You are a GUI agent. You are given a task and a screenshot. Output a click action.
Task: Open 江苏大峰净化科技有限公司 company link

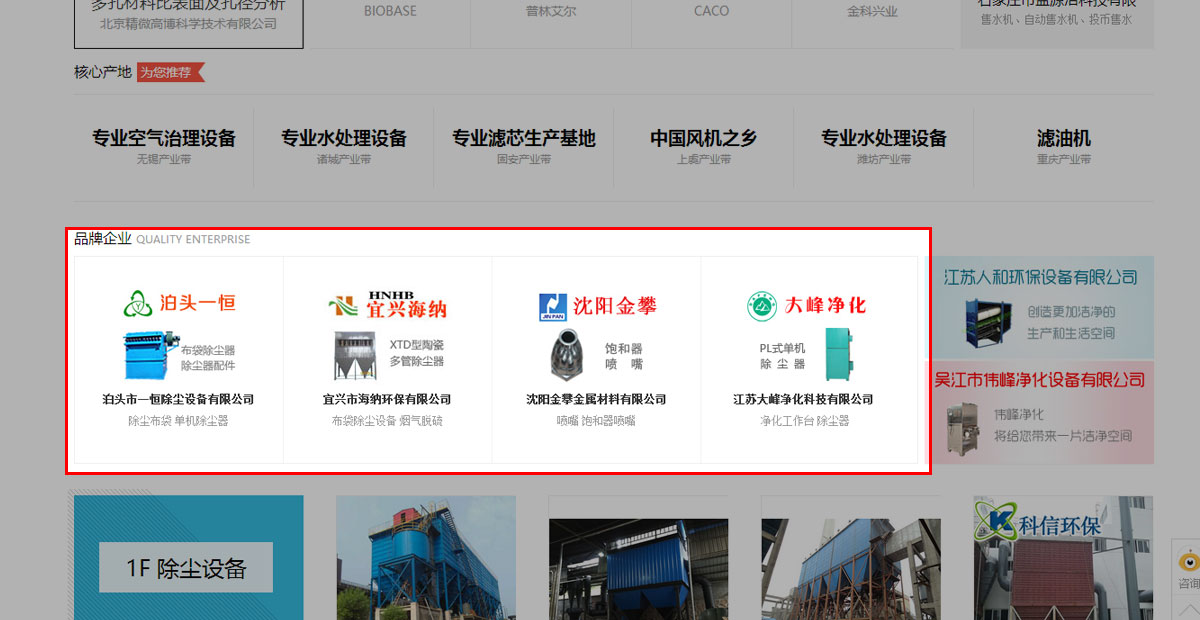click(804, 399)
